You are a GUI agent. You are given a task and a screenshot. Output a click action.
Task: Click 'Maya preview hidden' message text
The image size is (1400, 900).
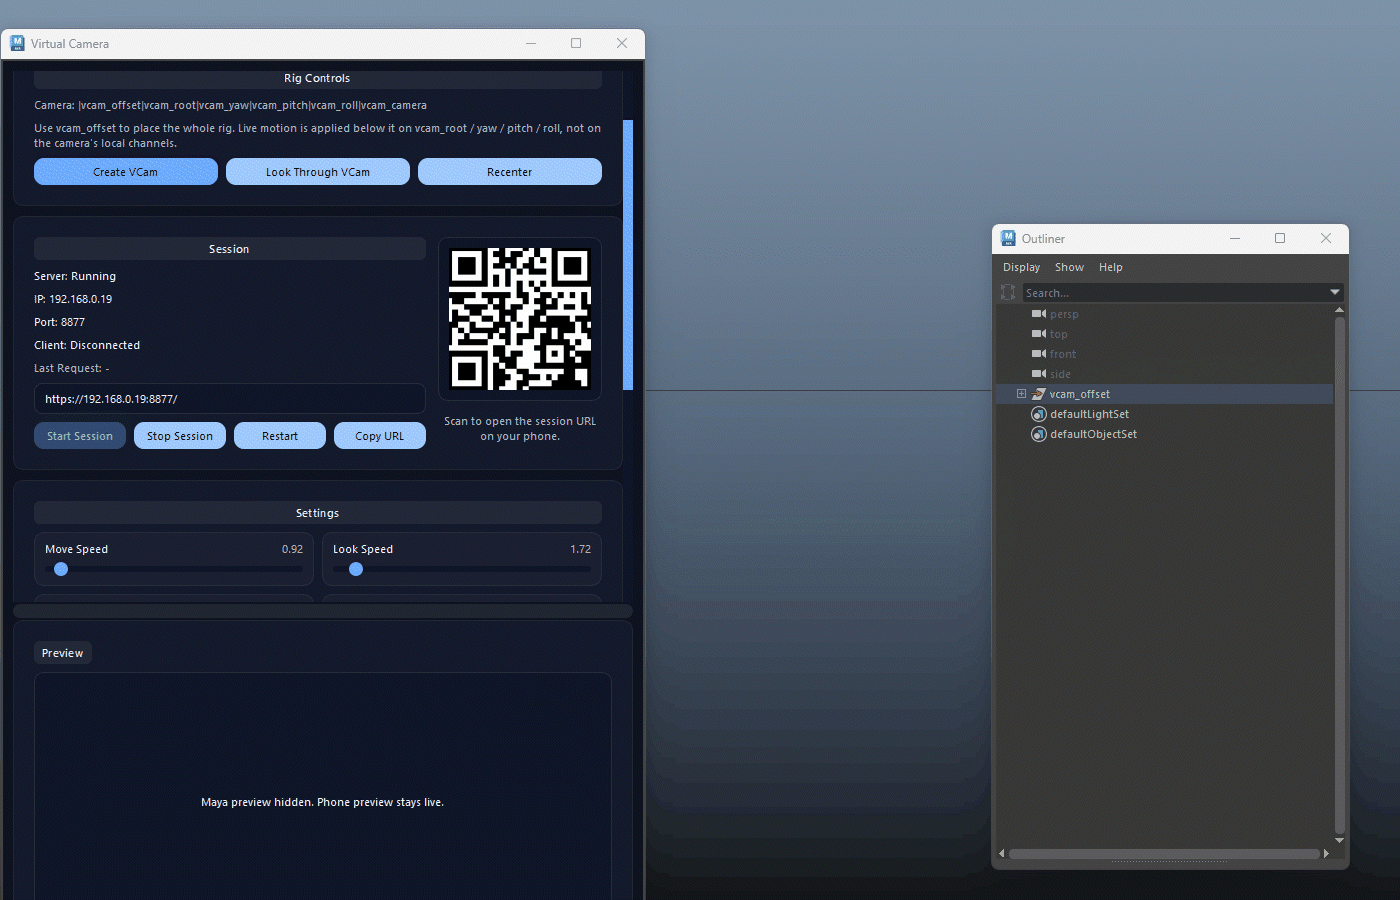[323, 802]
